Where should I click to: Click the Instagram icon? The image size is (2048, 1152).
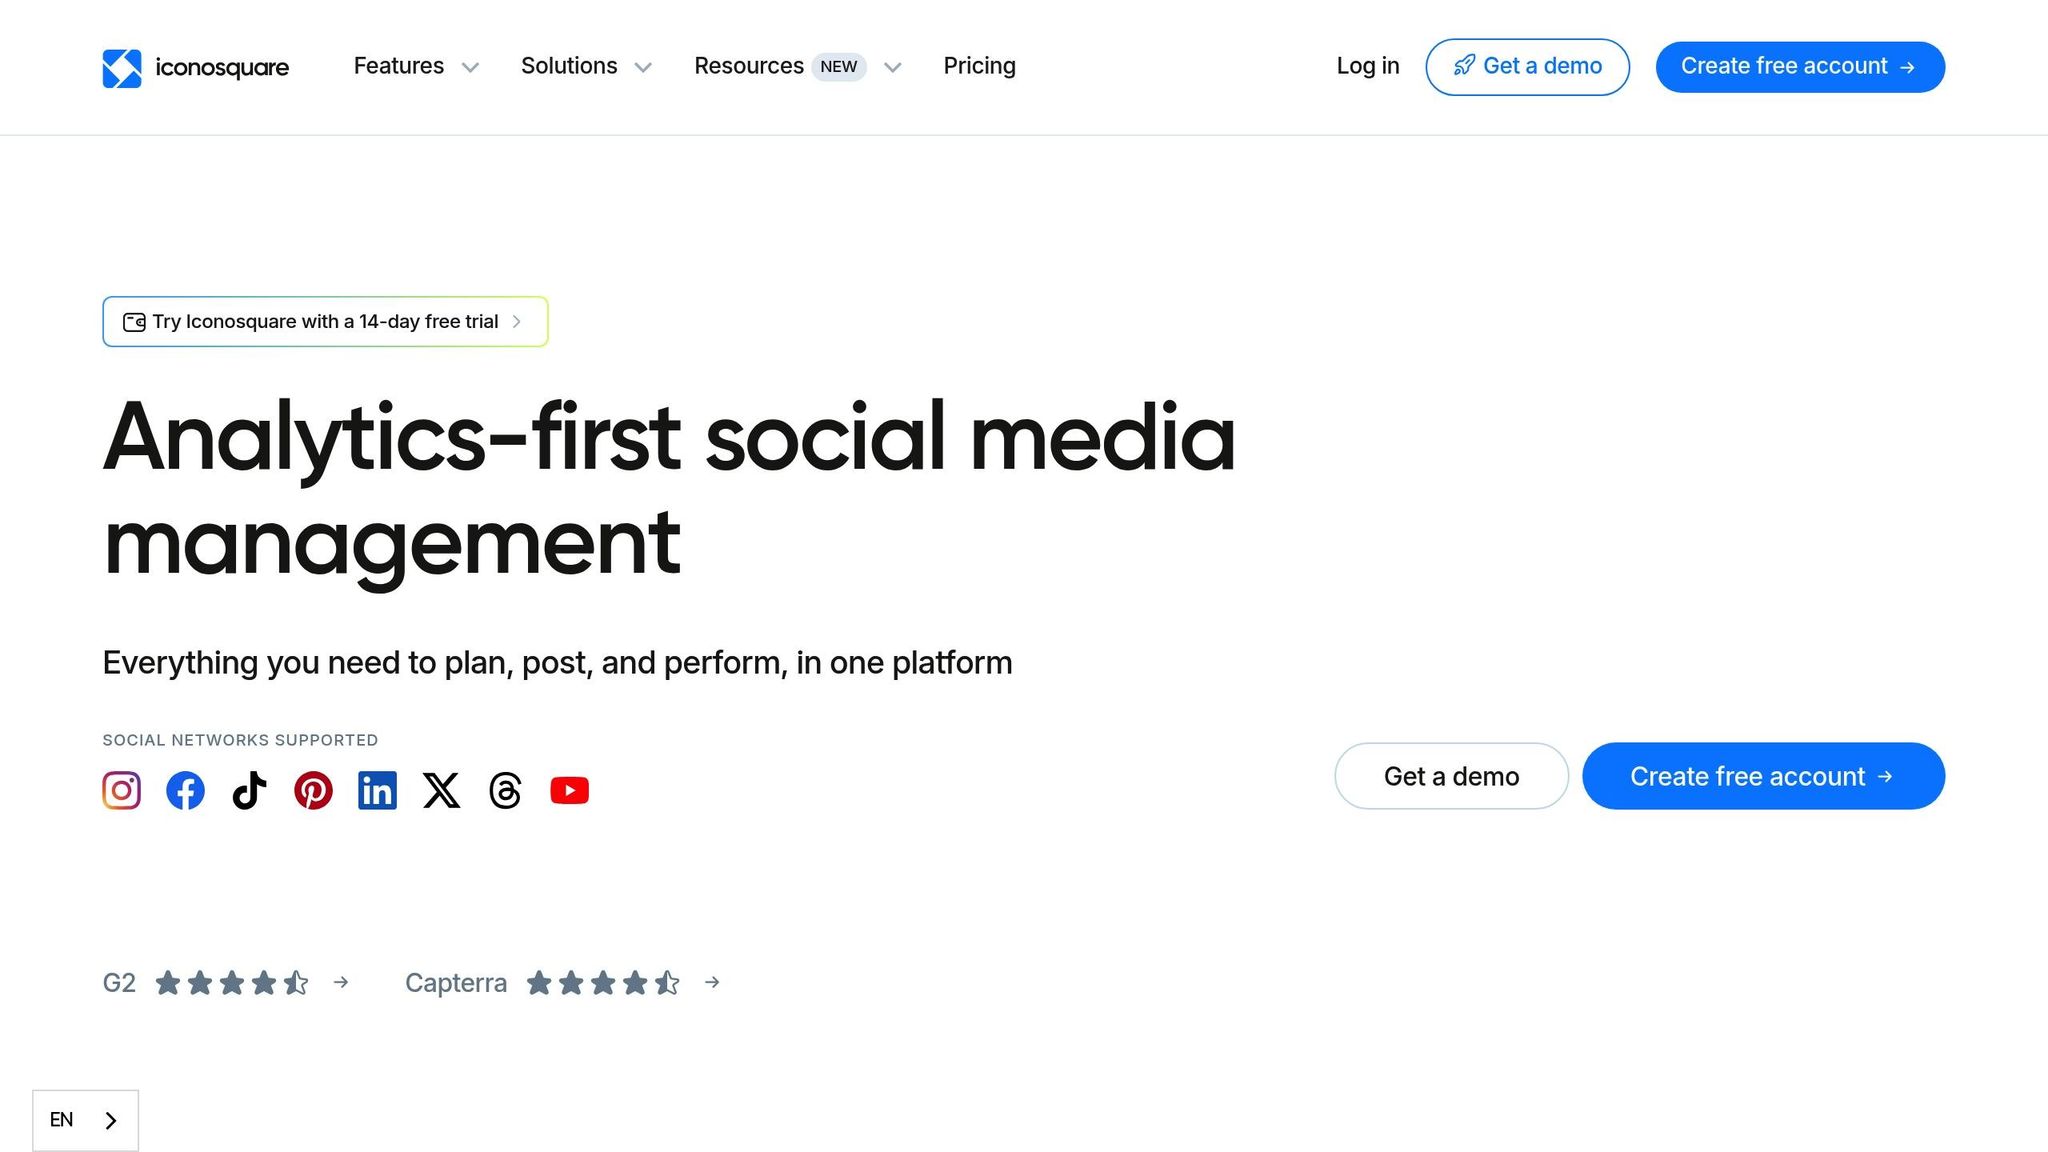click(122, 790)
